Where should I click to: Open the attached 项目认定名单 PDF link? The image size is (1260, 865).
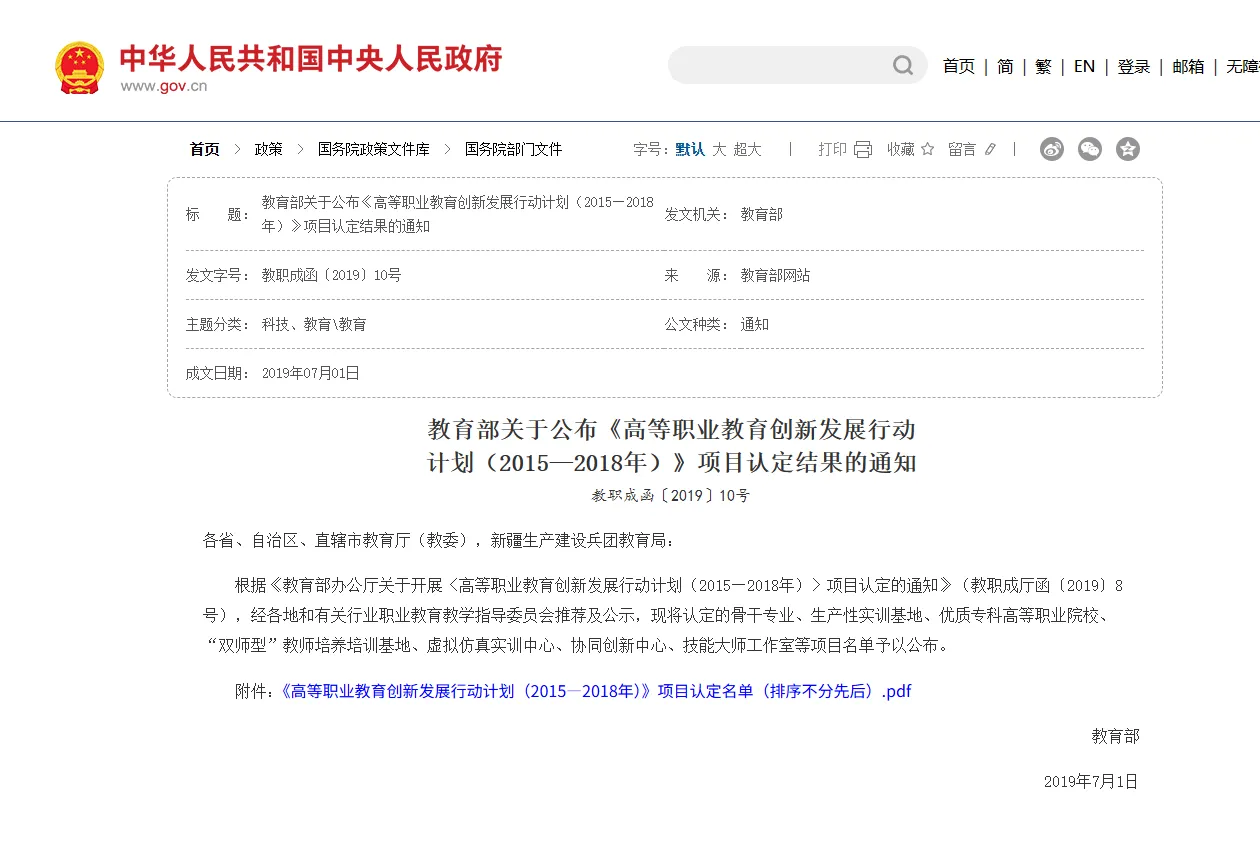(x=596, y=691)
